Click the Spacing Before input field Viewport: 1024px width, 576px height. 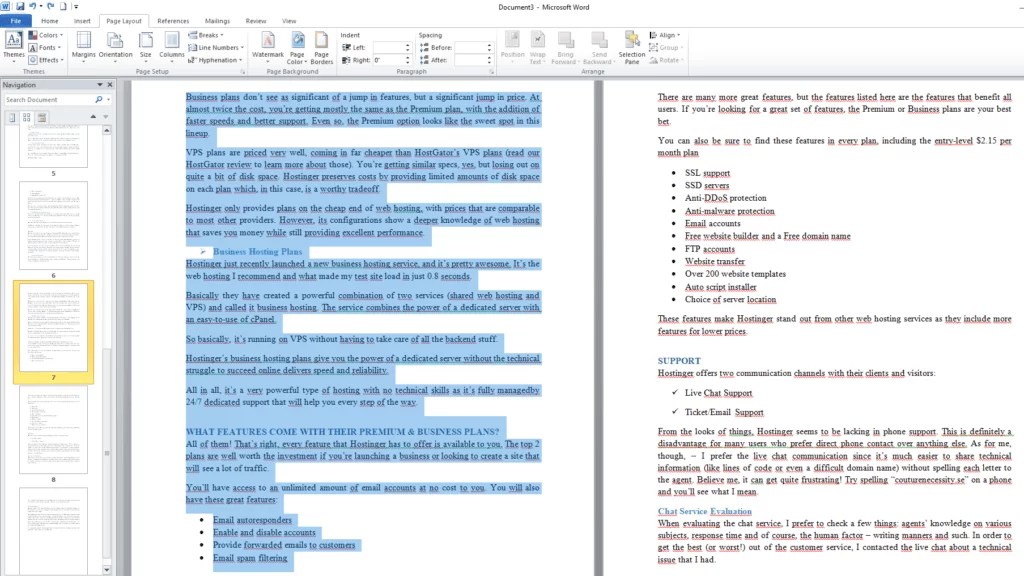pyautogui.click(x=470, y=48)
